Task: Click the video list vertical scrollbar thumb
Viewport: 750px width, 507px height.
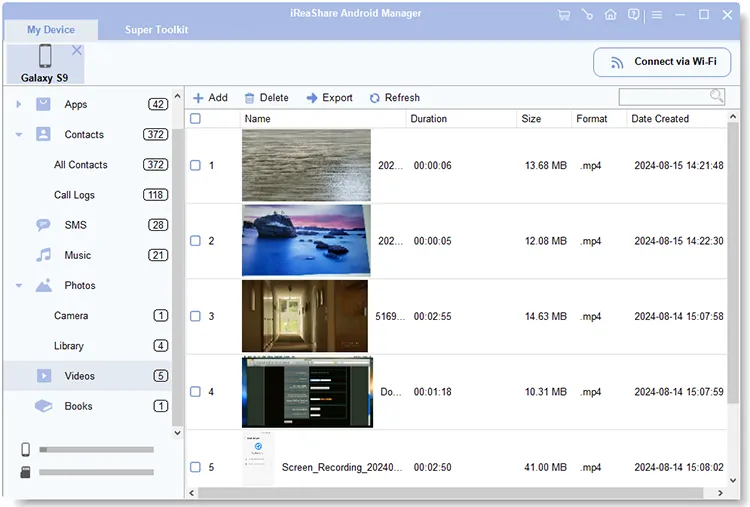Action: 733,263
